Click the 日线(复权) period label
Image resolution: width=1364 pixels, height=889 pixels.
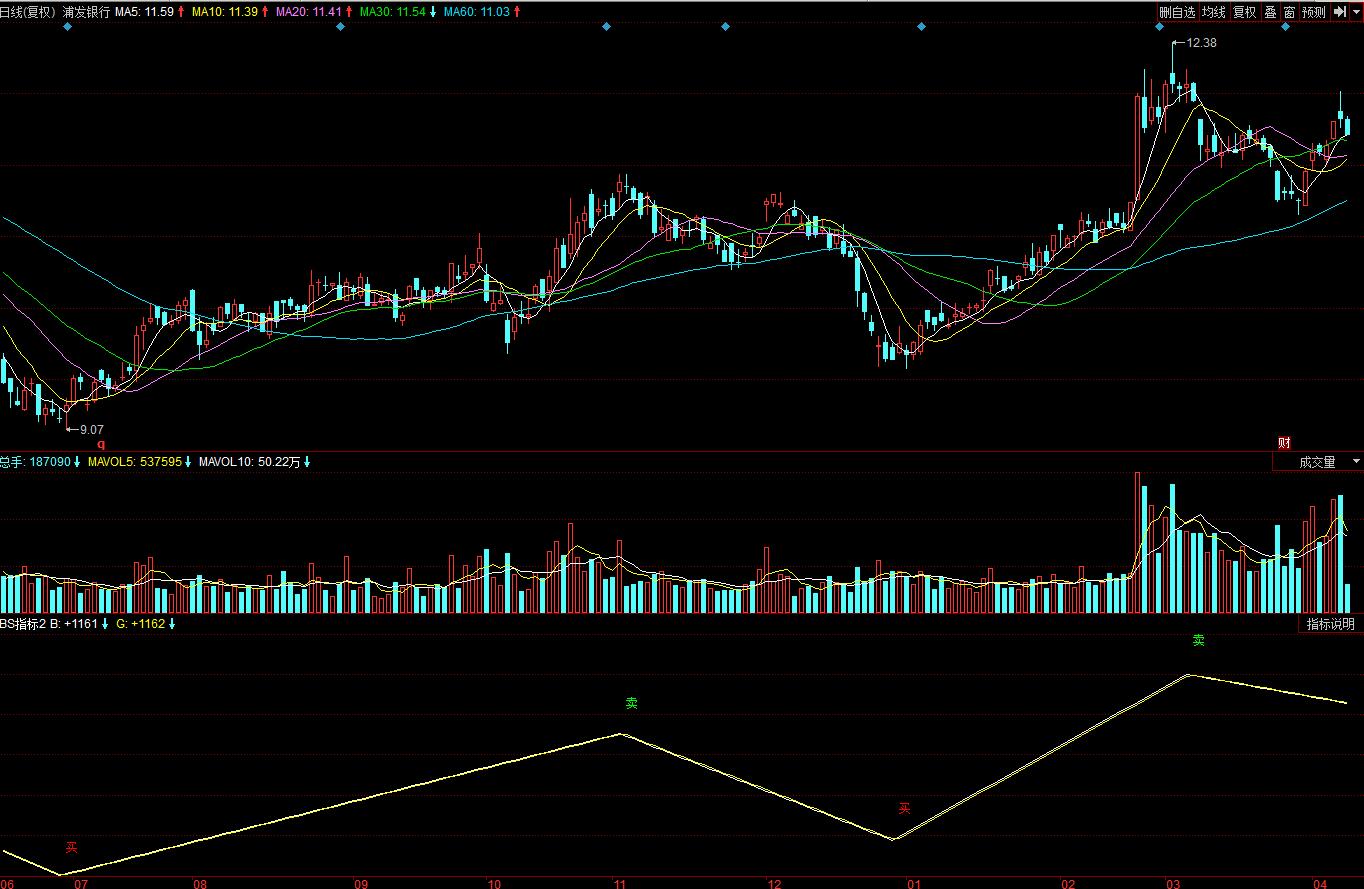pyautogui.click(x=28, y=12)
